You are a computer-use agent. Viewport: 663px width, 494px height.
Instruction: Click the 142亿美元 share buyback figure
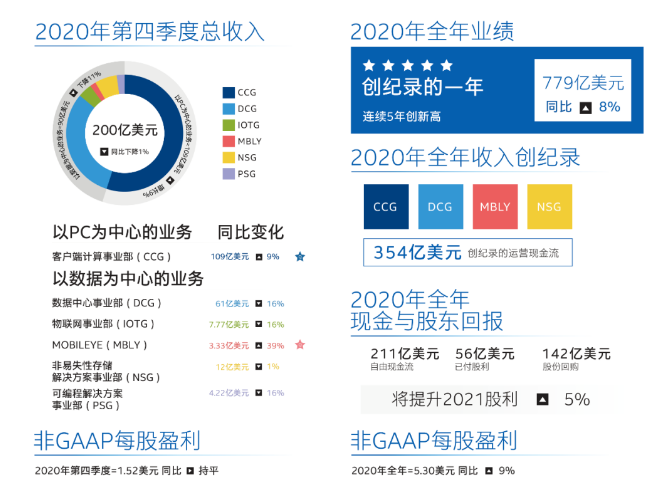576,354
